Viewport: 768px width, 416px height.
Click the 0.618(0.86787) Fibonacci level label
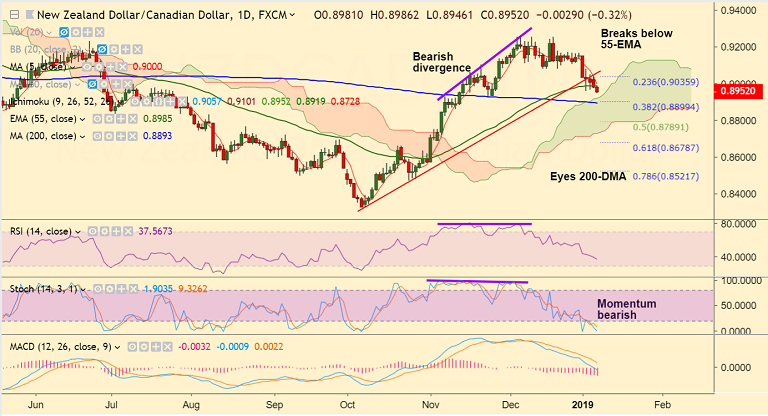tap(666, 147)
